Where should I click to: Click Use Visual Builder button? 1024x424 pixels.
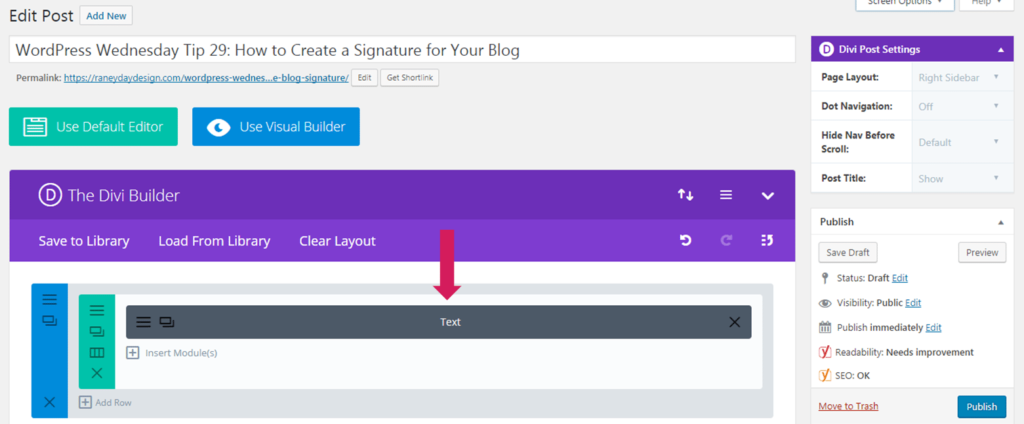pos(276,127)
